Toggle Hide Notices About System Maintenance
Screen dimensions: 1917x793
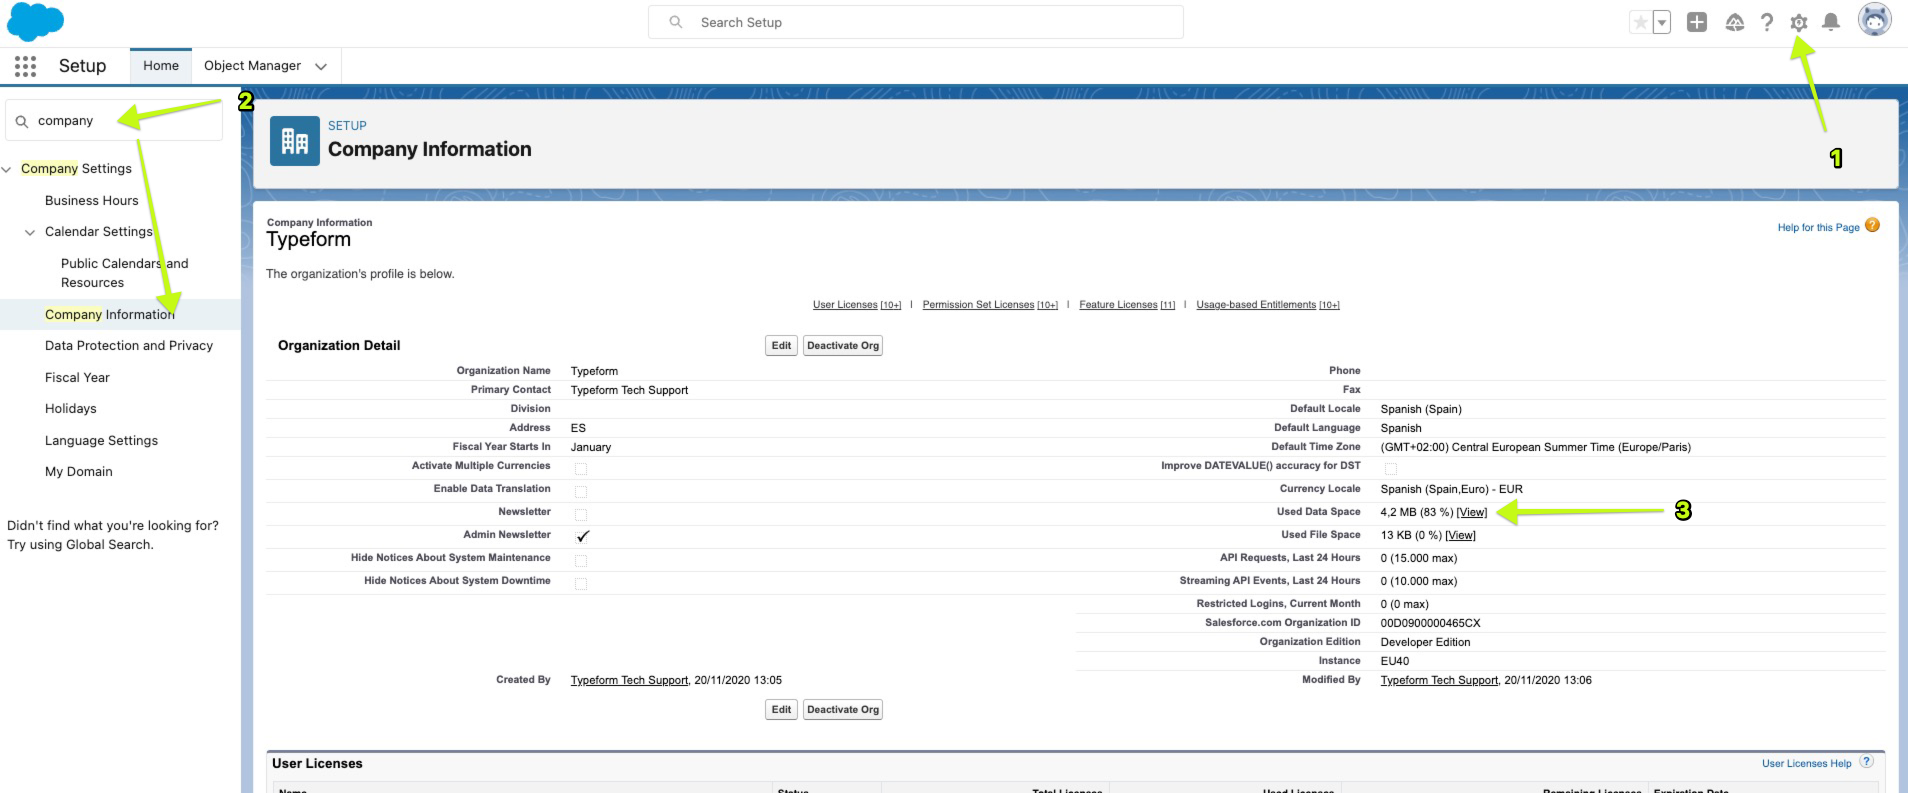tap(581, 560)
